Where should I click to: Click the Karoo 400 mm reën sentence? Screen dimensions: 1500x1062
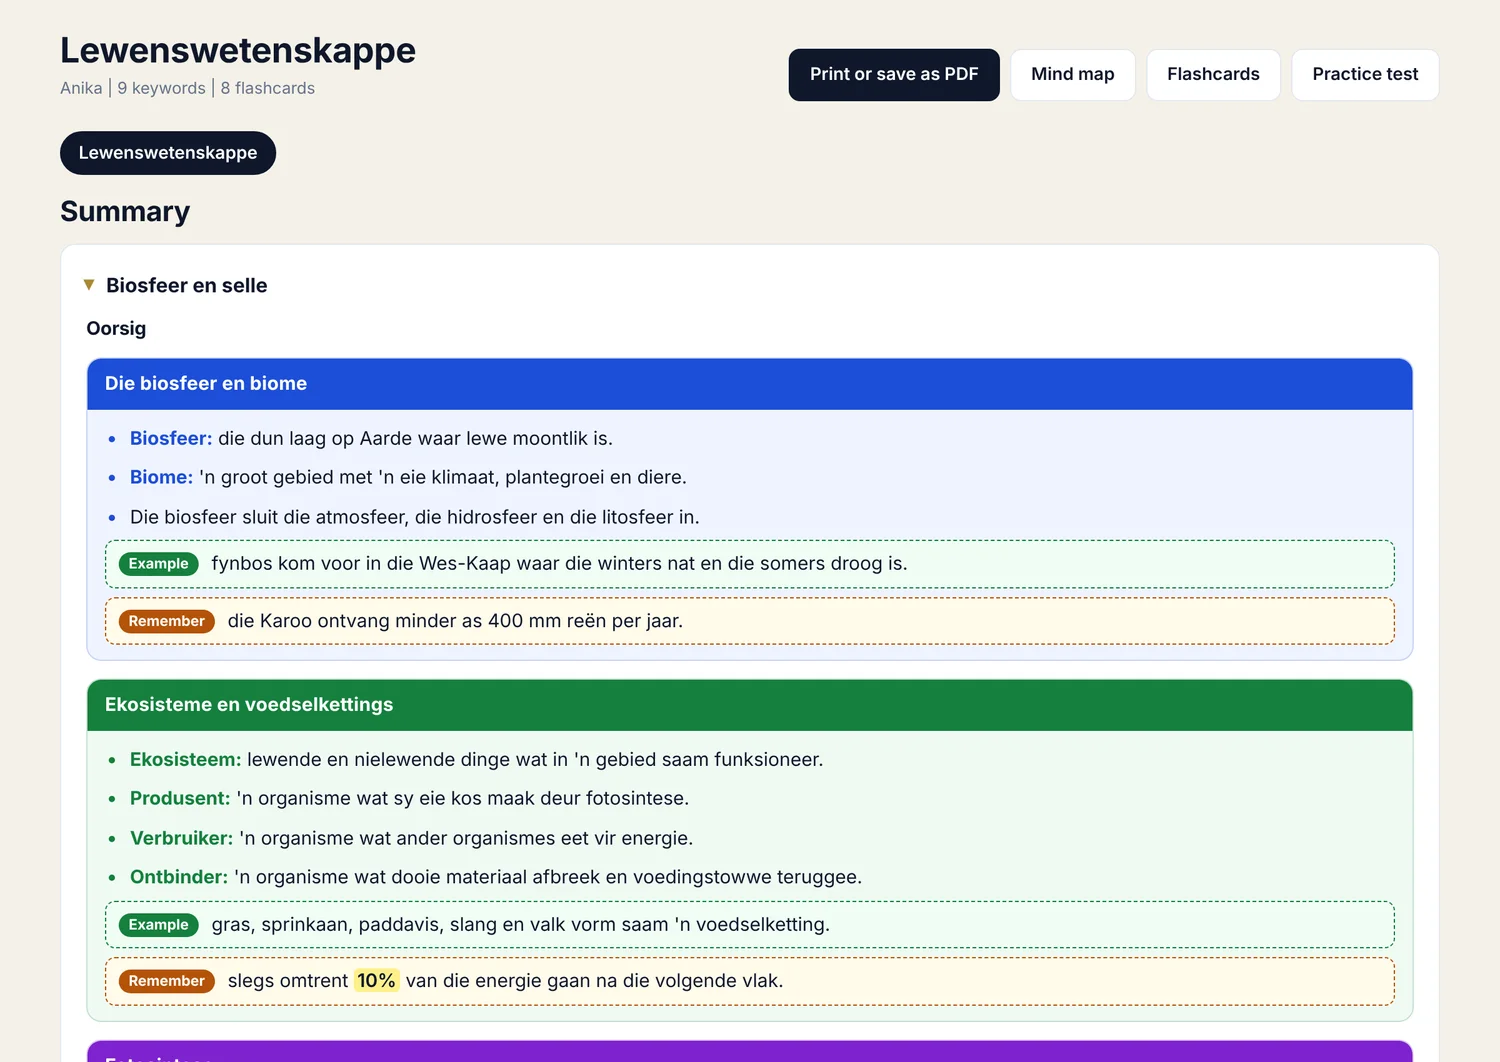click(455, 622)
